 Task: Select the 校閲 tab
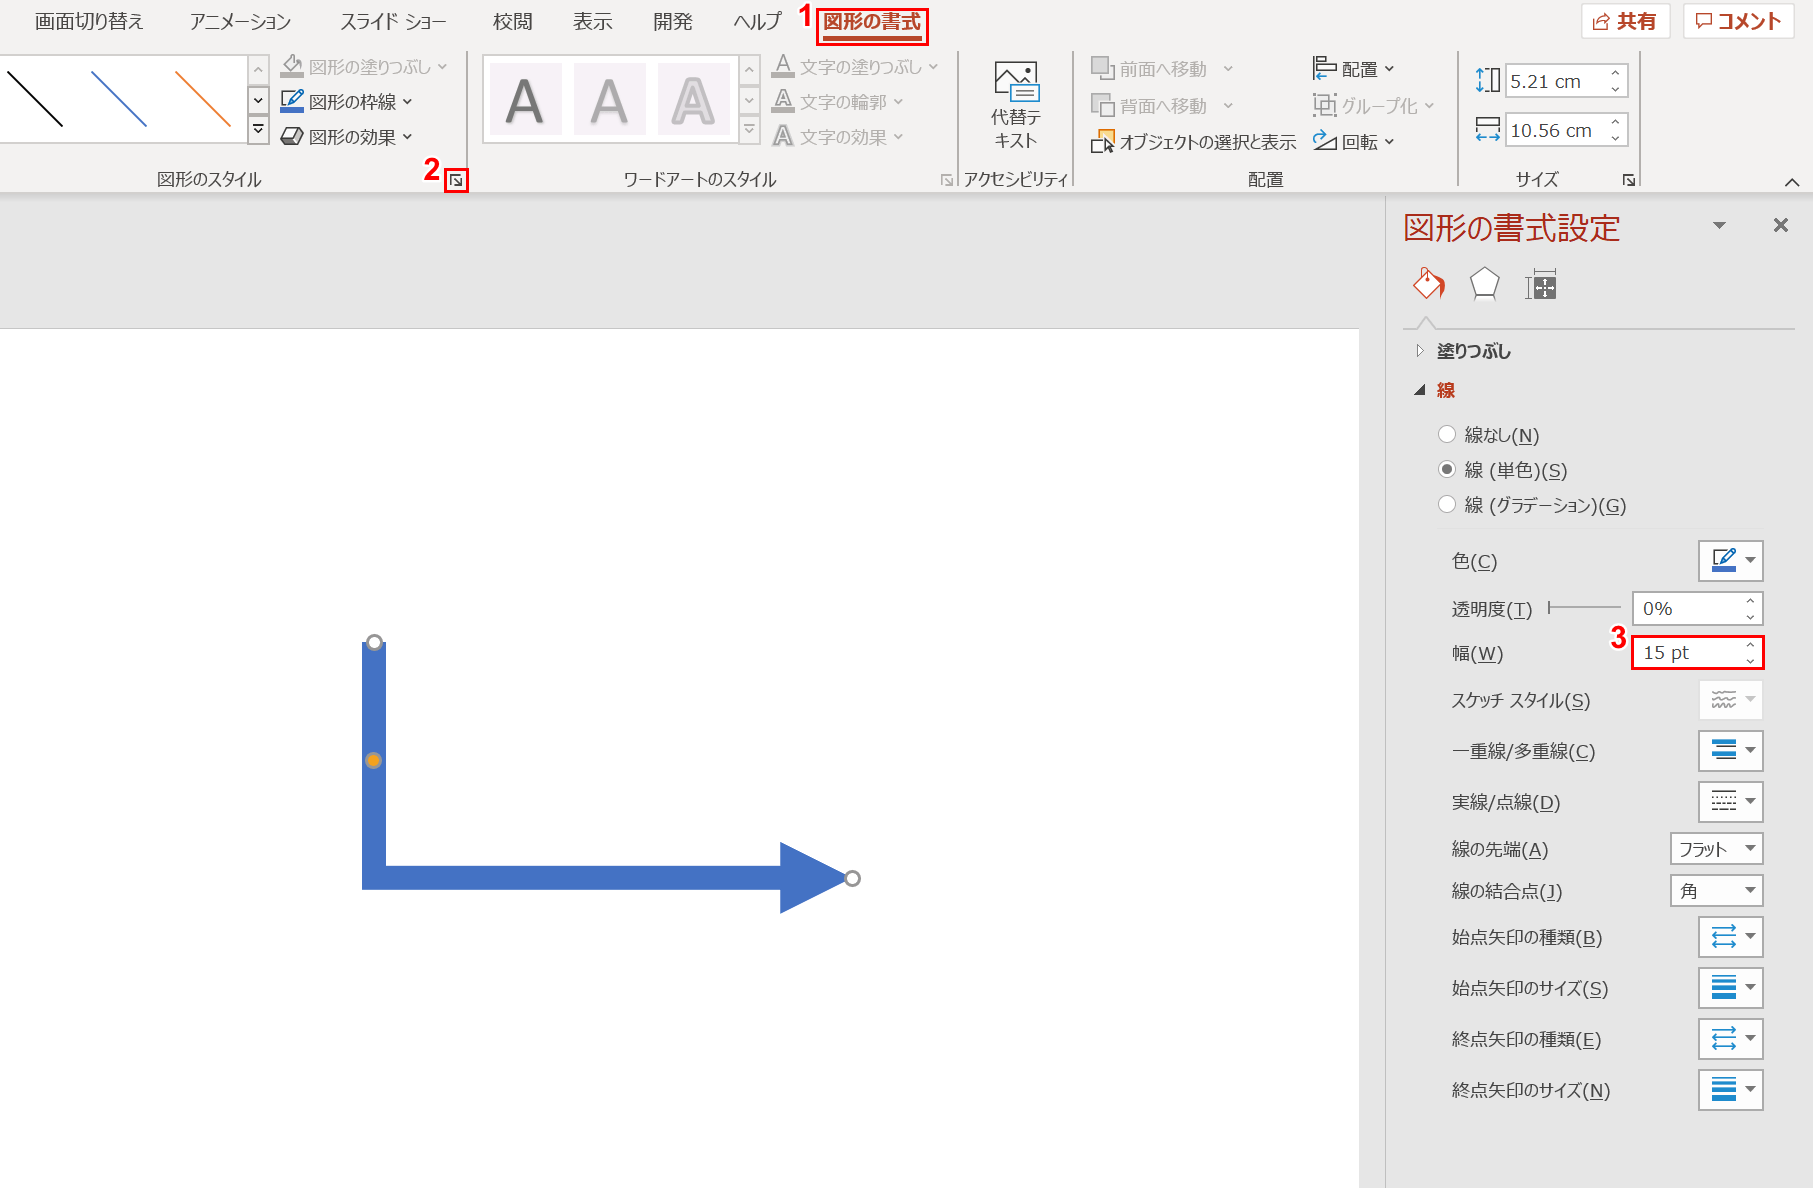[513, 22]
